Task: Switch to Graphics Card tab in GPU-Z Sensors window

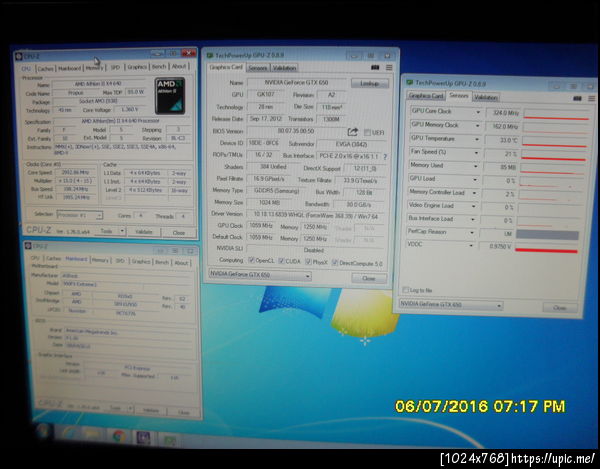Action: [x=426, y=96]
